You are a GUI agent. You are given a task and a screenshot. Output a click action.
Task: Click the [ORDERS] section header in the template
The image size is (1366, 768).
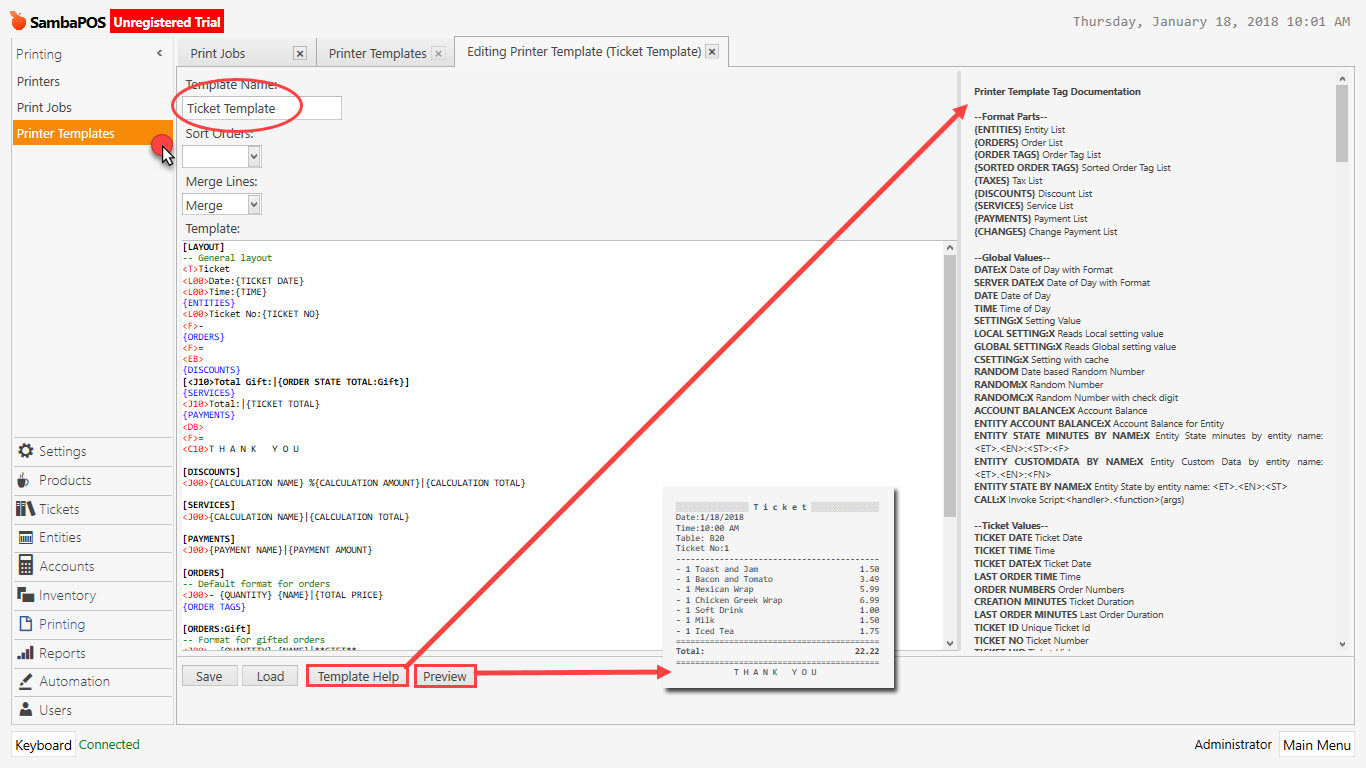pyautogui.click(x=204, y=574)
